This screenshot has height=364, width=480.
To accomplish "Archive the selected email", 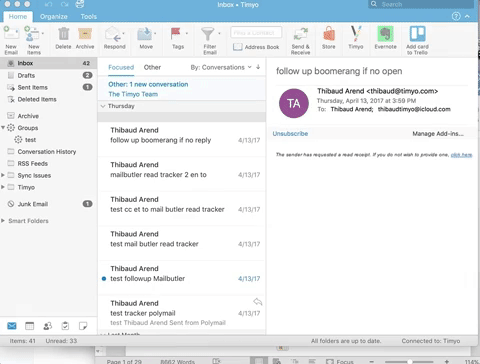I will pos(85,38).
